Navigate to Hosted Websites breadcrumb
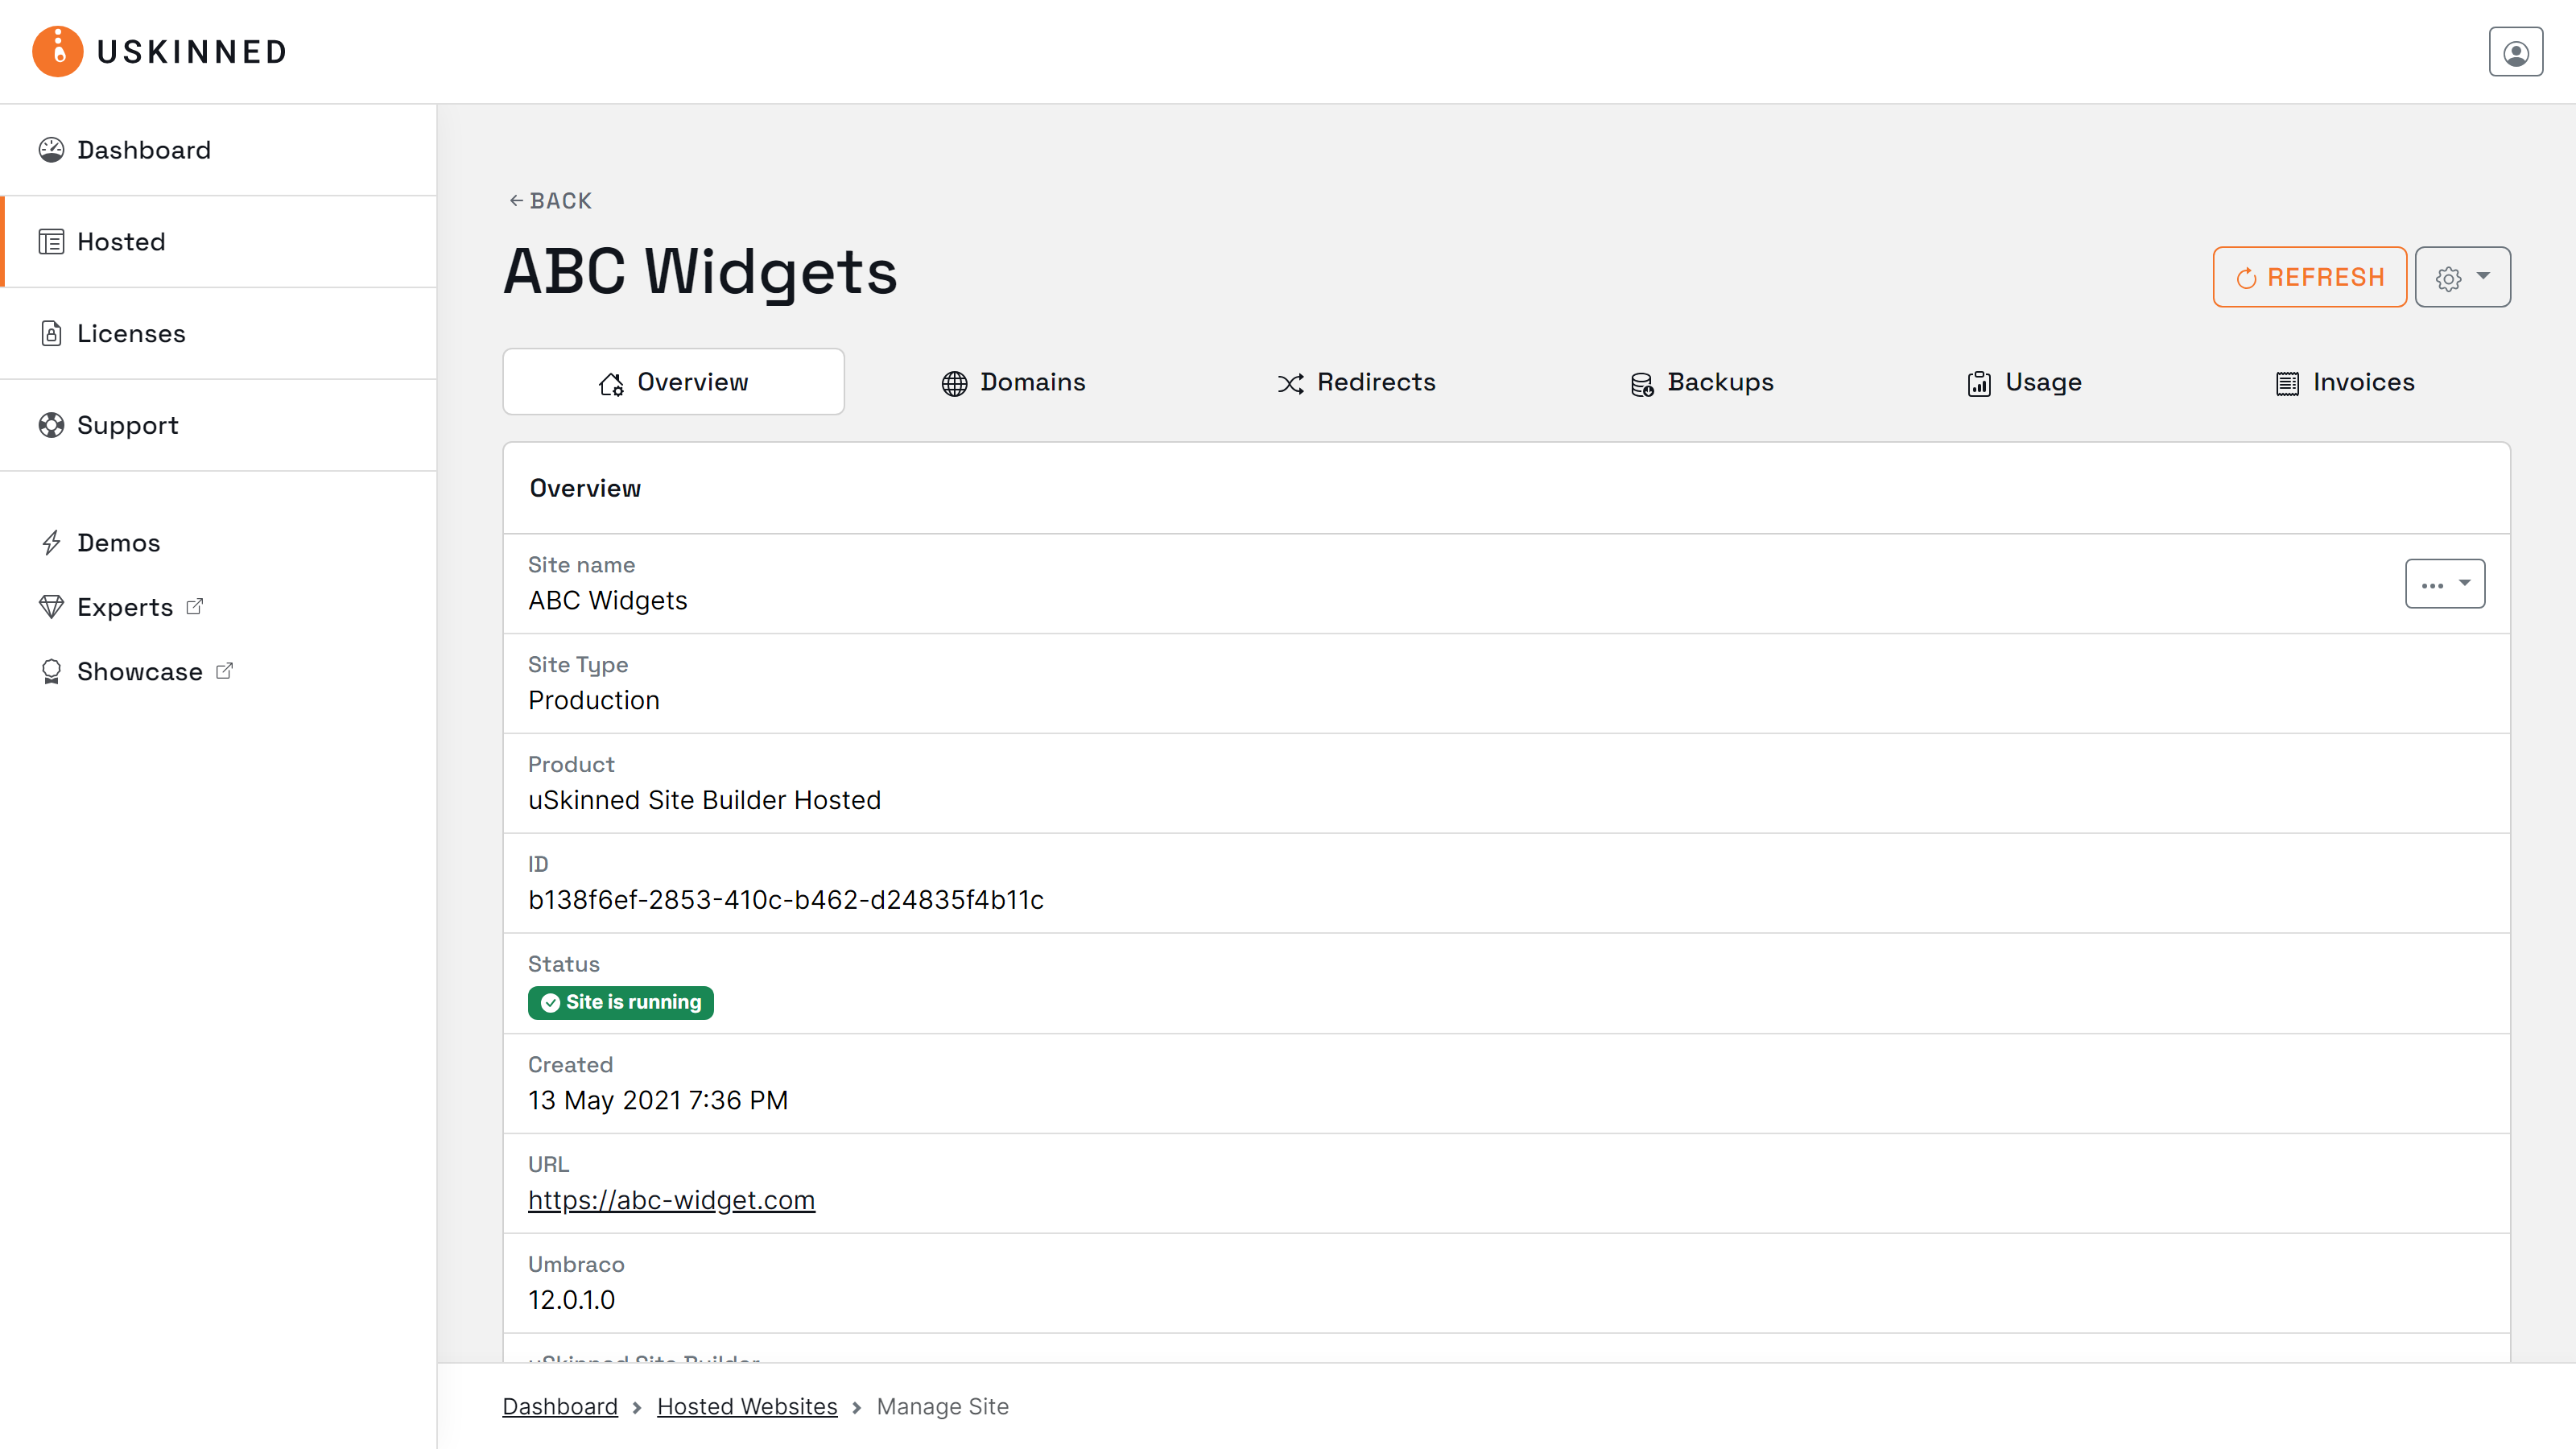 (746, 1405)
